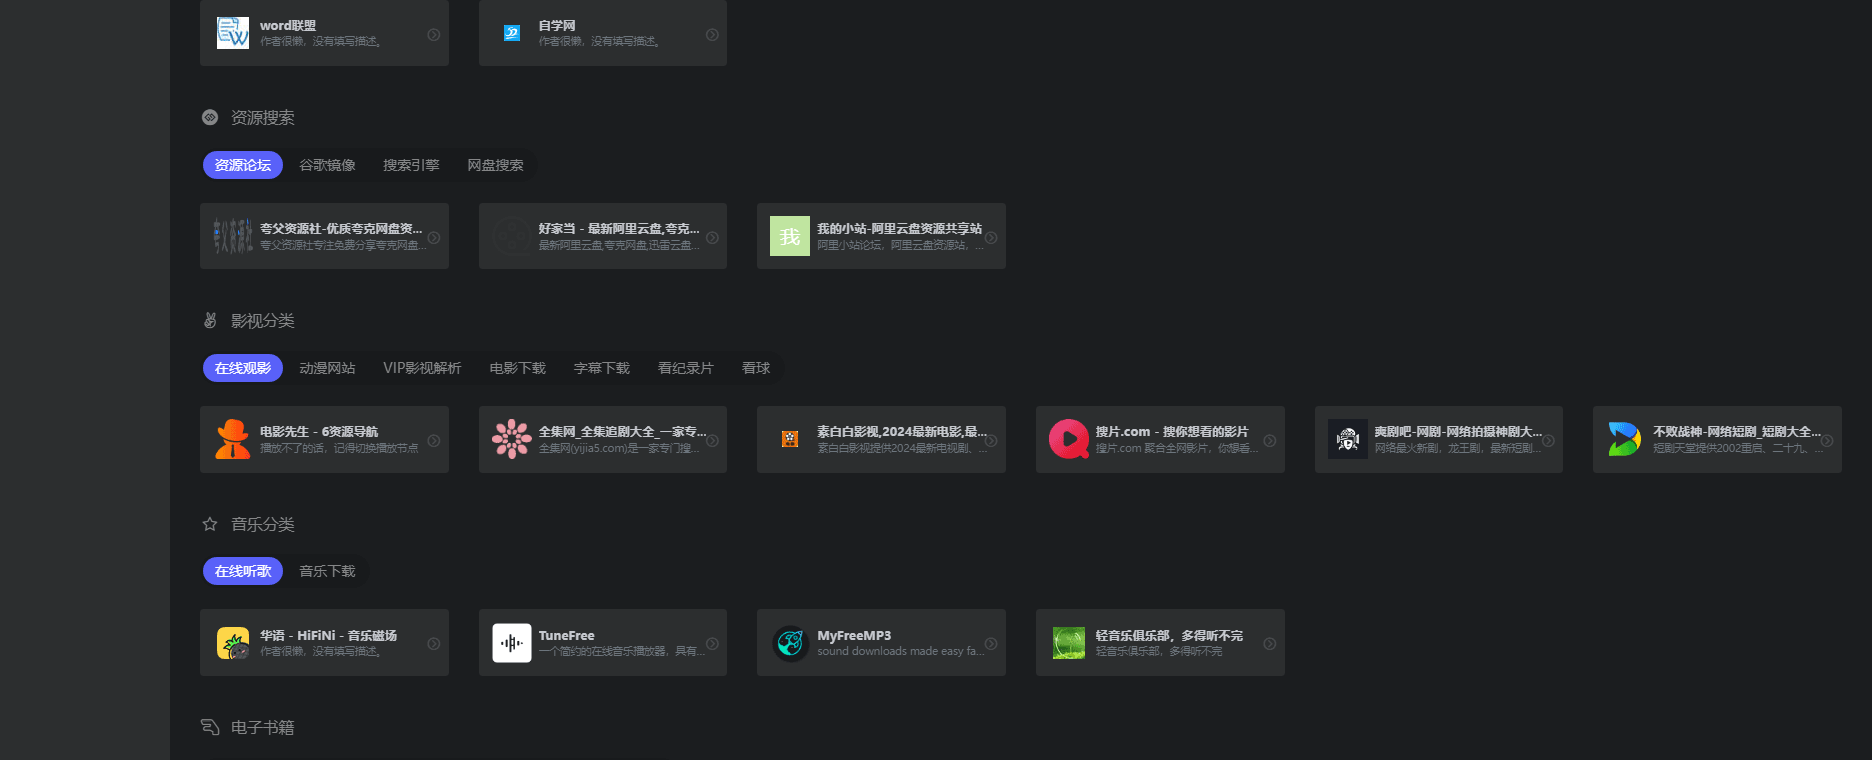Select the 在线观影 tab
The image size is (1872, 760).
click(x=243, y=368)
